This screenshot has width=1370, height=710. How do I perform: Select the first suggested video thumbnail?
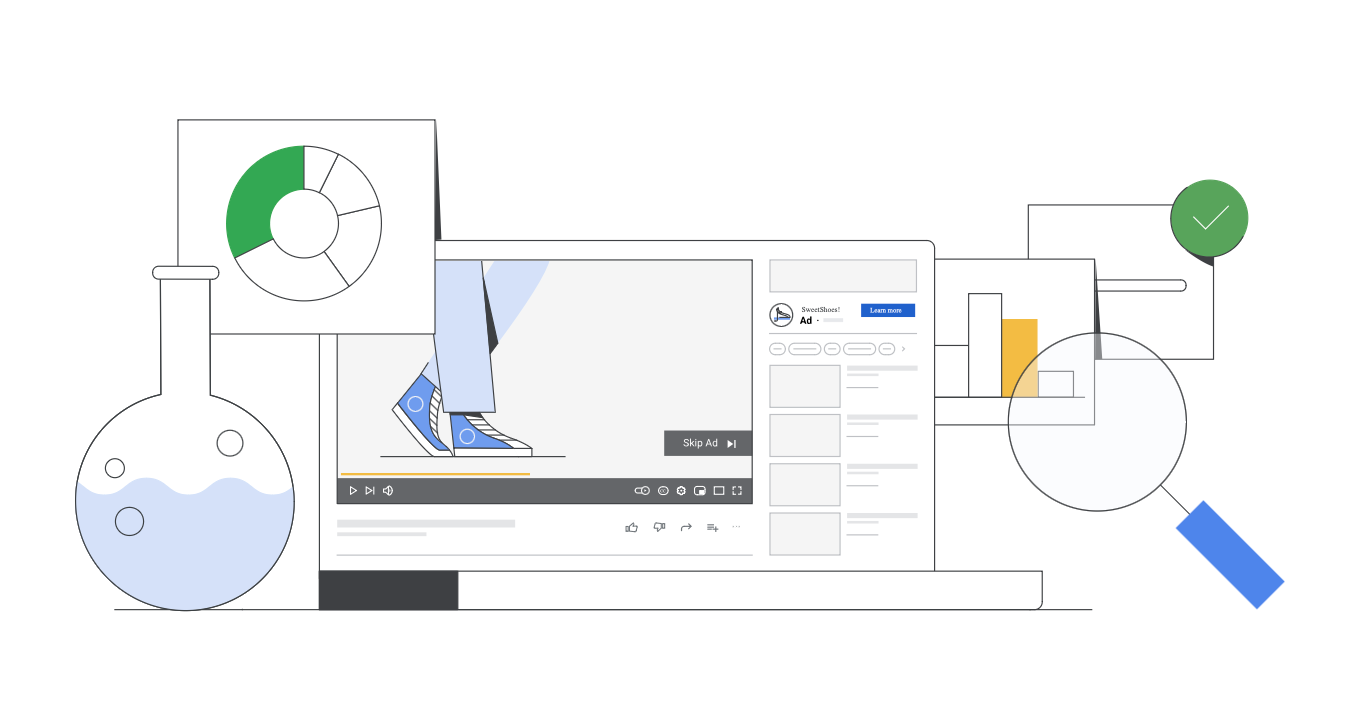804,386
